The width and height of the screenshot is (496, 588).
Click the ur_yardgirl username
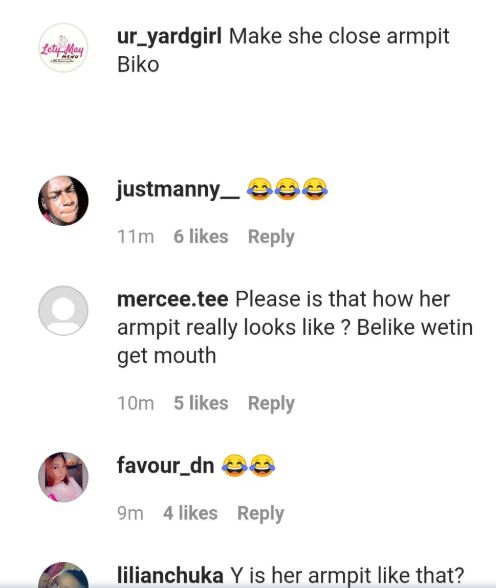click(169, 37)
